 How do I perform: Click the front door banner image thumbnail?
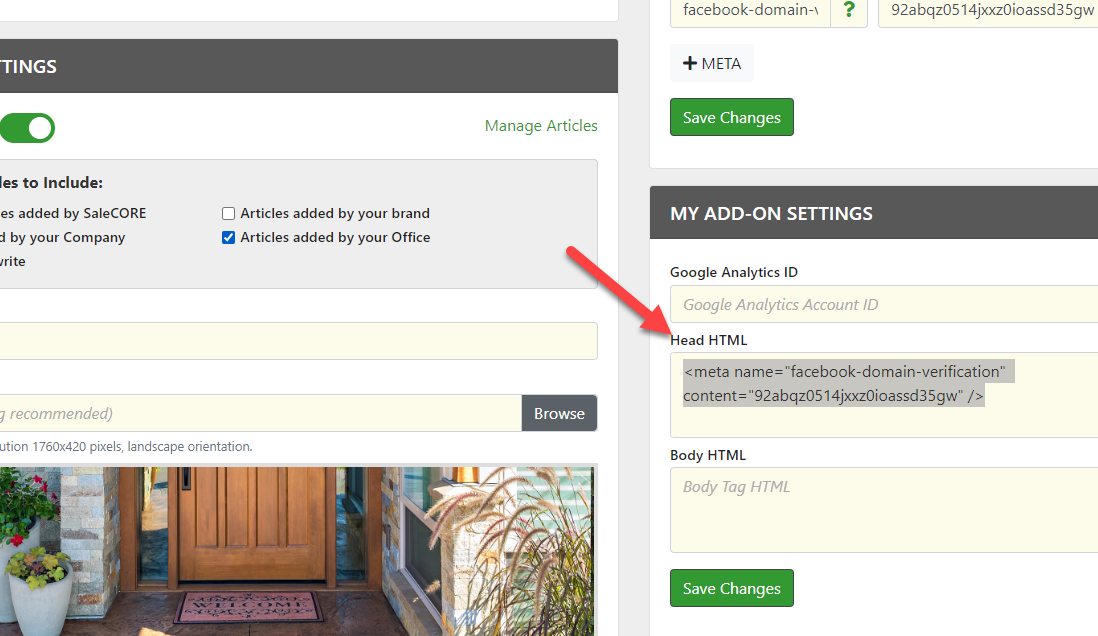pyautogui.click(x=297, y=551)
